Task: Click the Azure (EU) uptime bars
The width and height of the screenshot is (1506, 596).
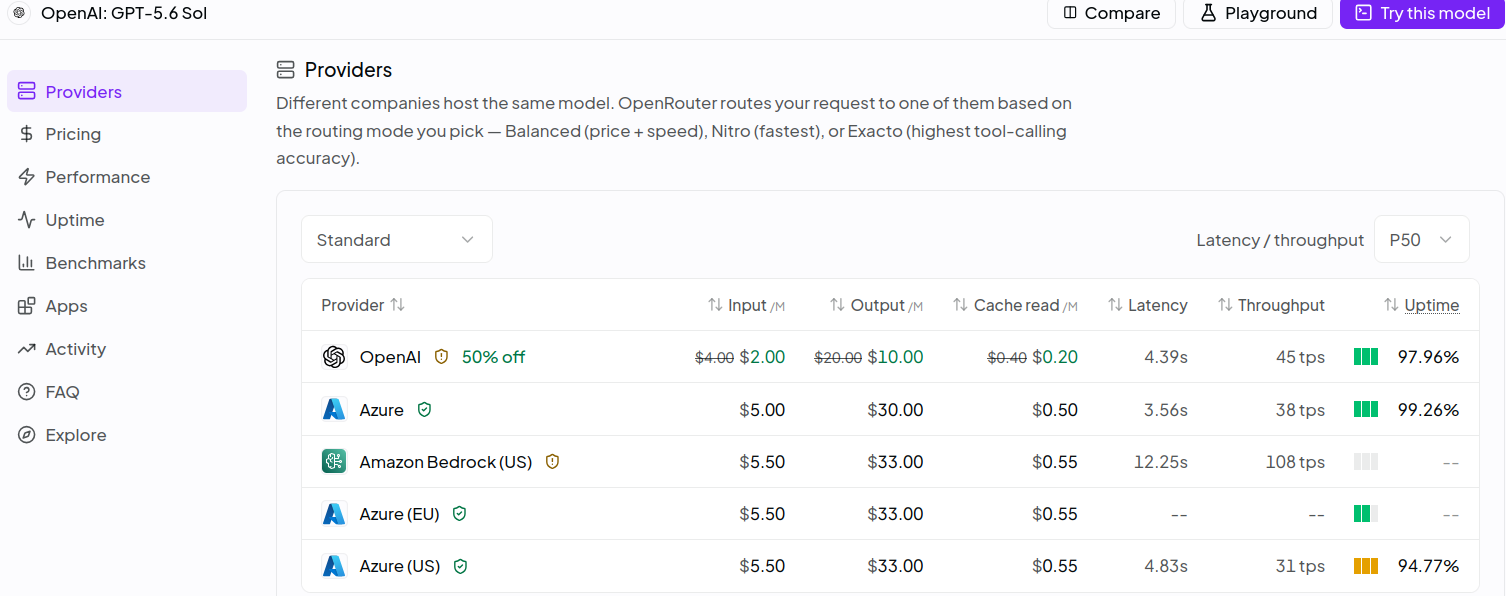Action: coord(1366,513)
